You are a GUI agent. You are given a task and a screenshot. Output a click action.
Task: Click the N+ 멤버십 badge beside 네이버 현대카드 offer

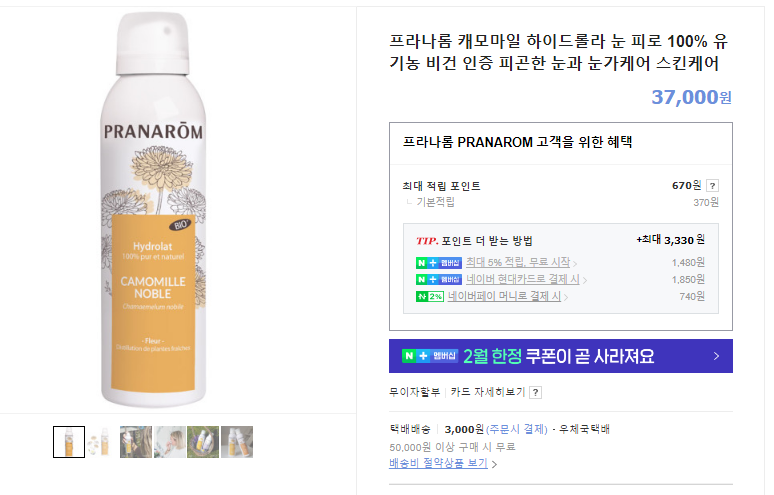click(439, 280)
